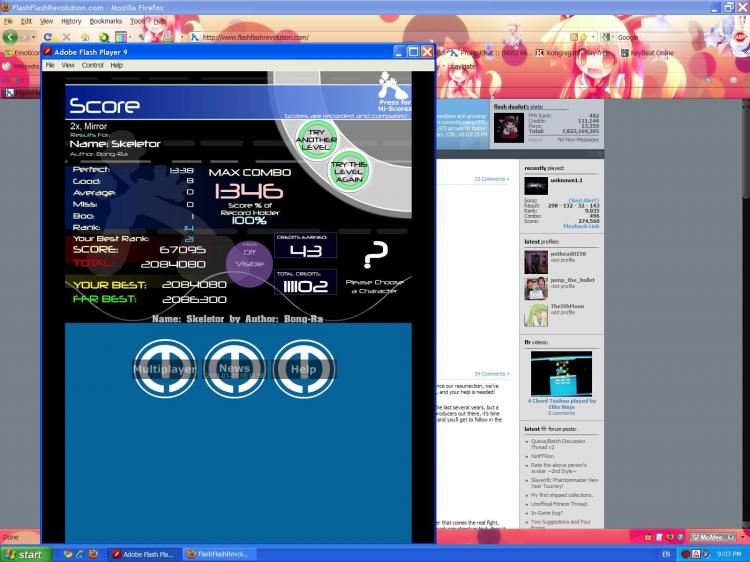
Task: Open File menu in Flash Player
Action: (50, 65)
